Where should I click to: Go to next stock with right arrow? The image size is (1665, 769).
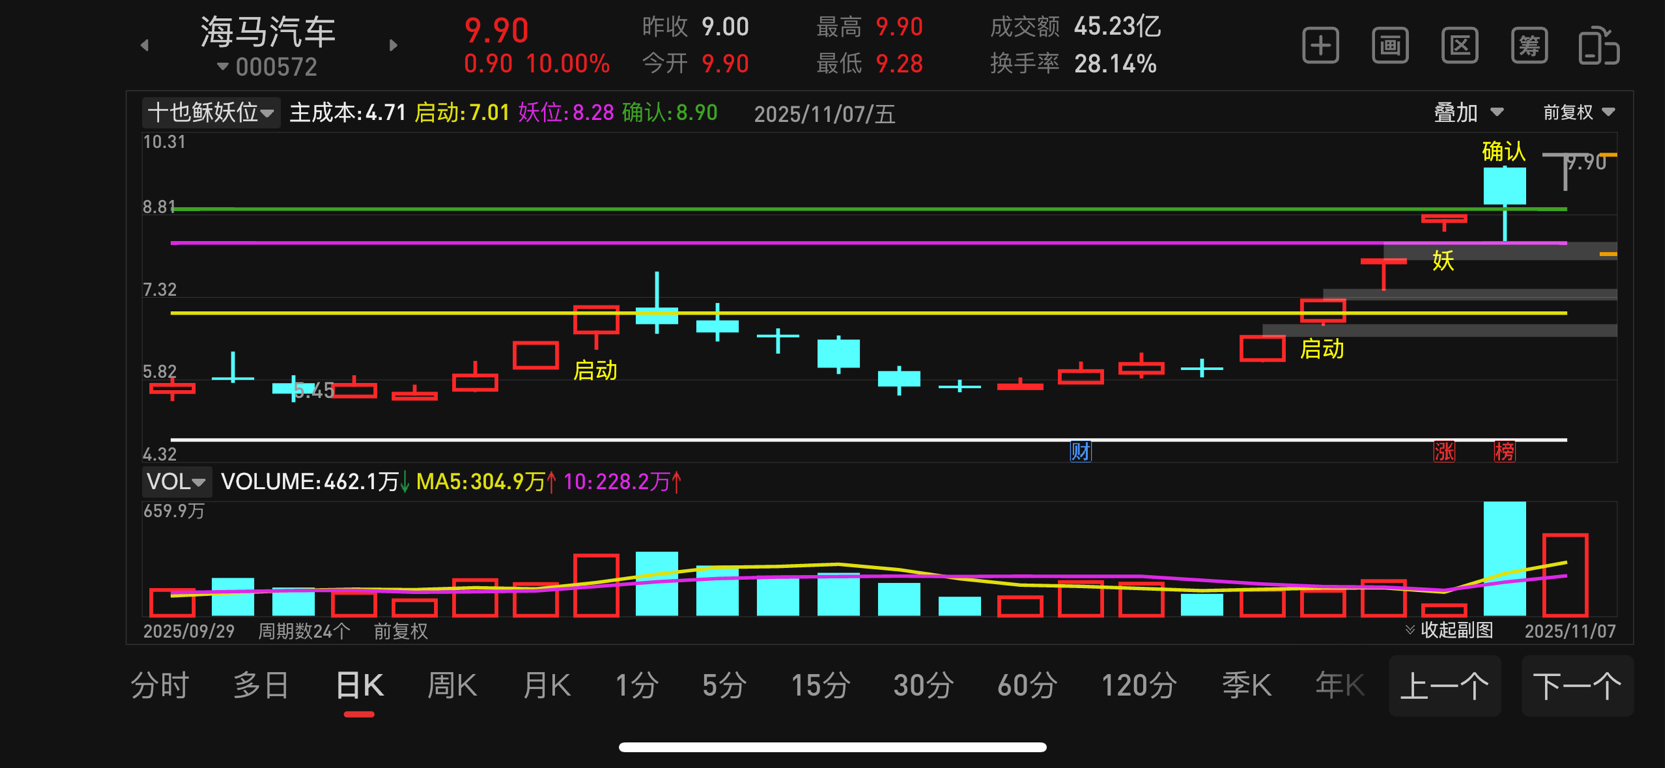point(393,45)
